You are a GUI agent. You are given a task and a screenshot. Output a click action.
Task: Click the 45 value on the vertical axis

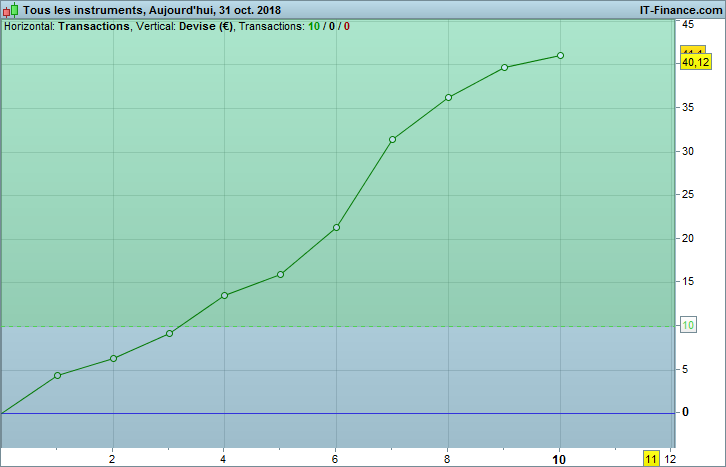(688, 24)
